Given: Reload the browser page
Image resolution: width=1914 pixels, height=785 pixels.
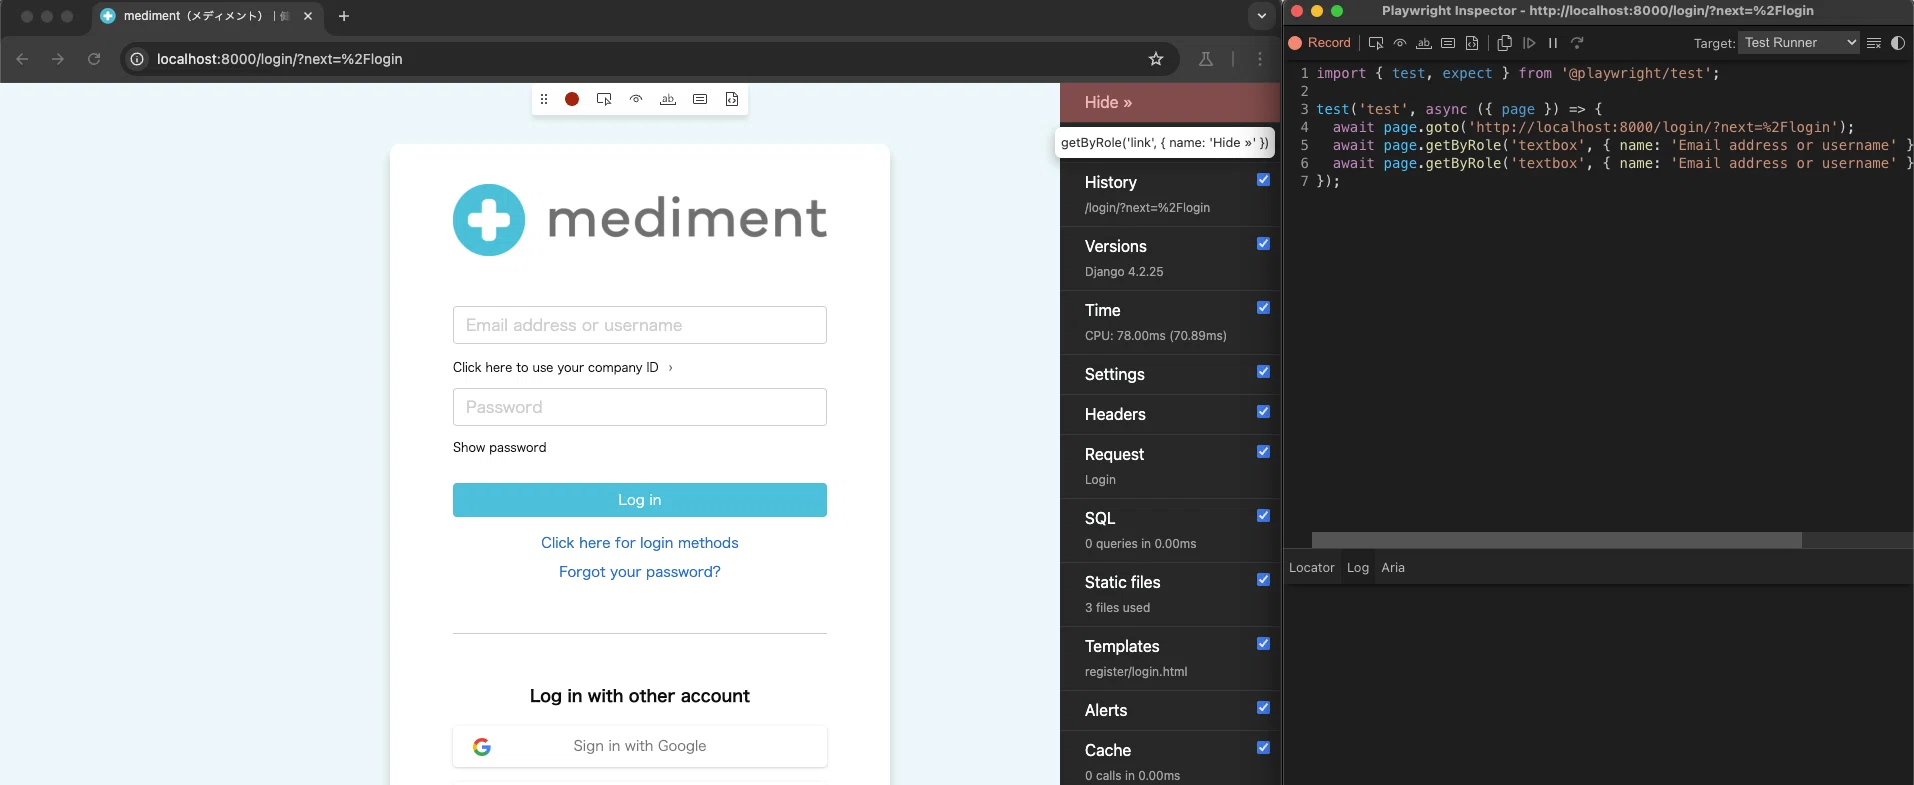Looking at the screenshot, I should click(x=94, y=59).
